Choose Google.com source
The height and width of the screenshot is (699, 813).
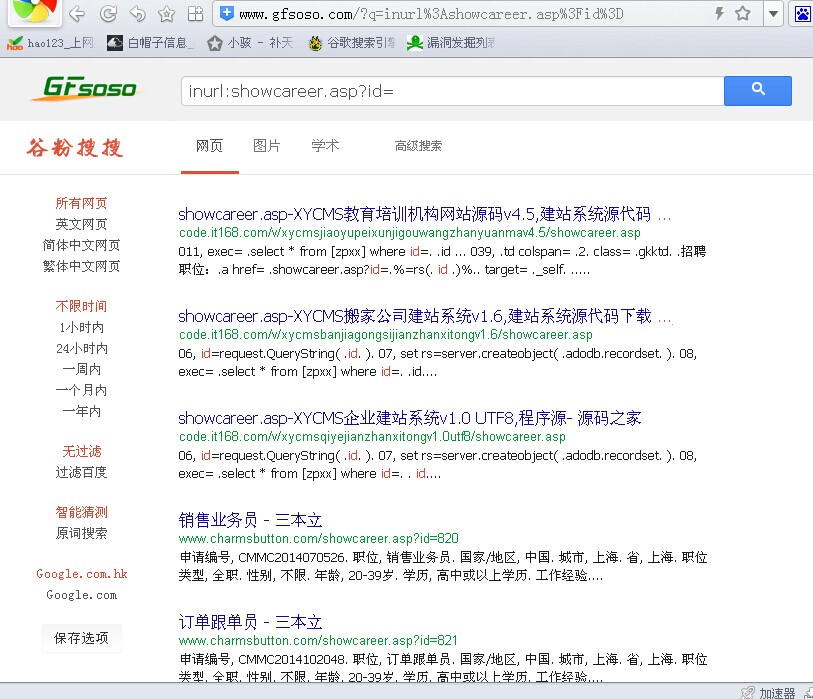point(81,595)
